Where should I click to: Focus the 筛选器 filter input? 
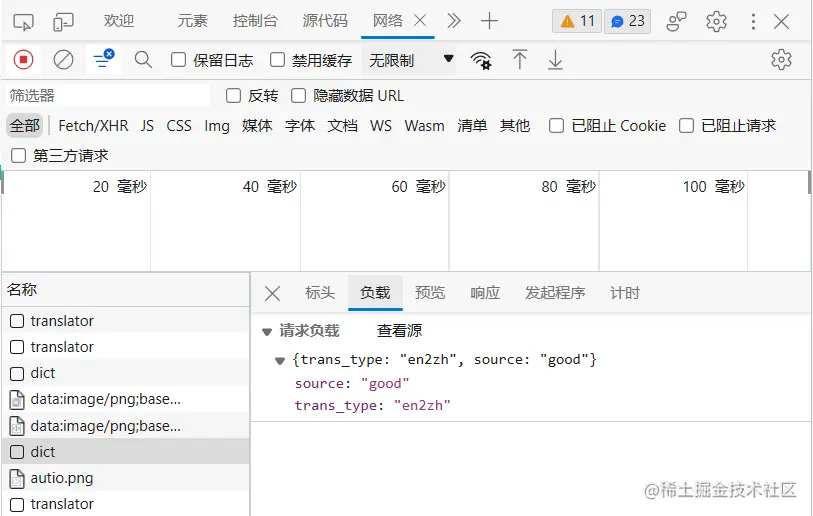[x=108, y=95]
